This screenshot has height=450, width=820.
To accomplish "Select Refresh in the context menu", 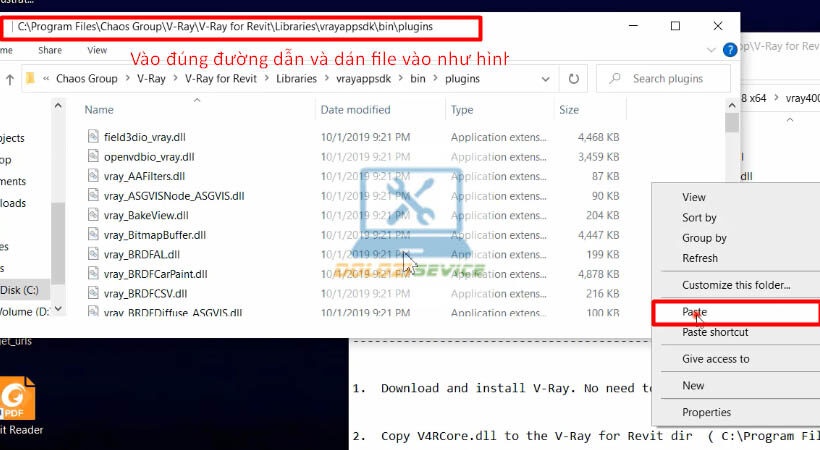I will pyautogui.click(x=700, y=258).
